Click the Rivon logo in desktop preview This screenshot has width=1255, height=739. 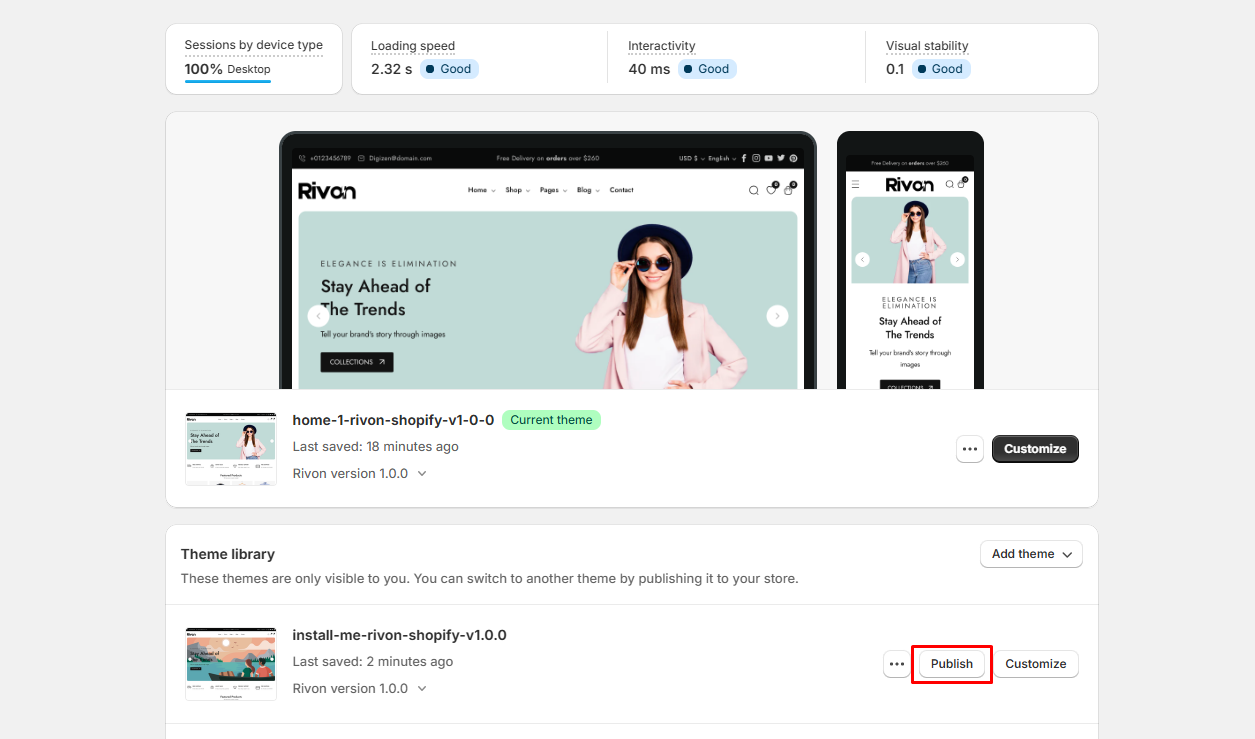[x=327, y=190]
